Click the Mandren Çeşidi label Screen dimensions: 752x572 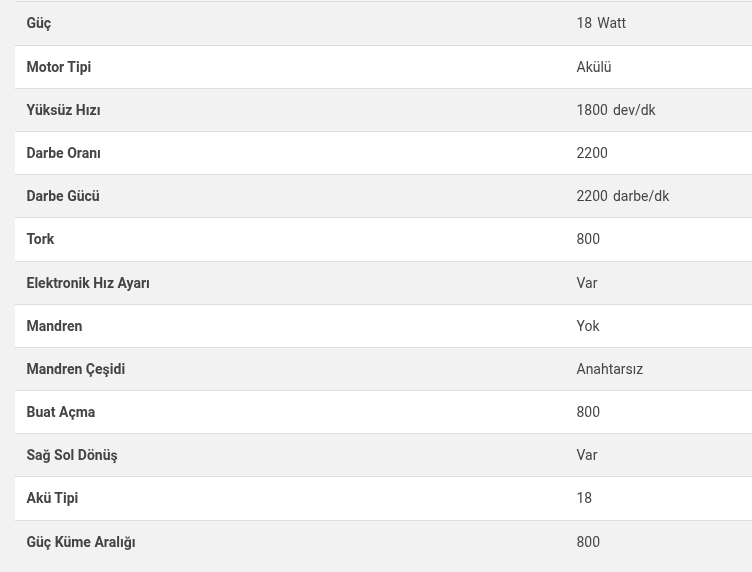pos(75,369)
